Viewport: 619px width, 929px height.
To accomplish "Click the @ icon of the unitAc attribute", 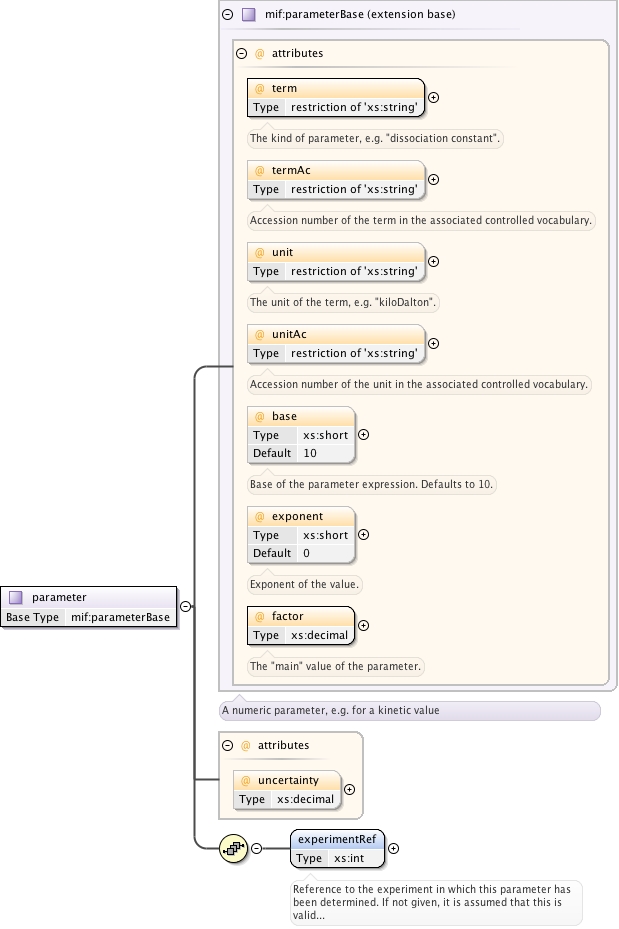I will [259, 334].
